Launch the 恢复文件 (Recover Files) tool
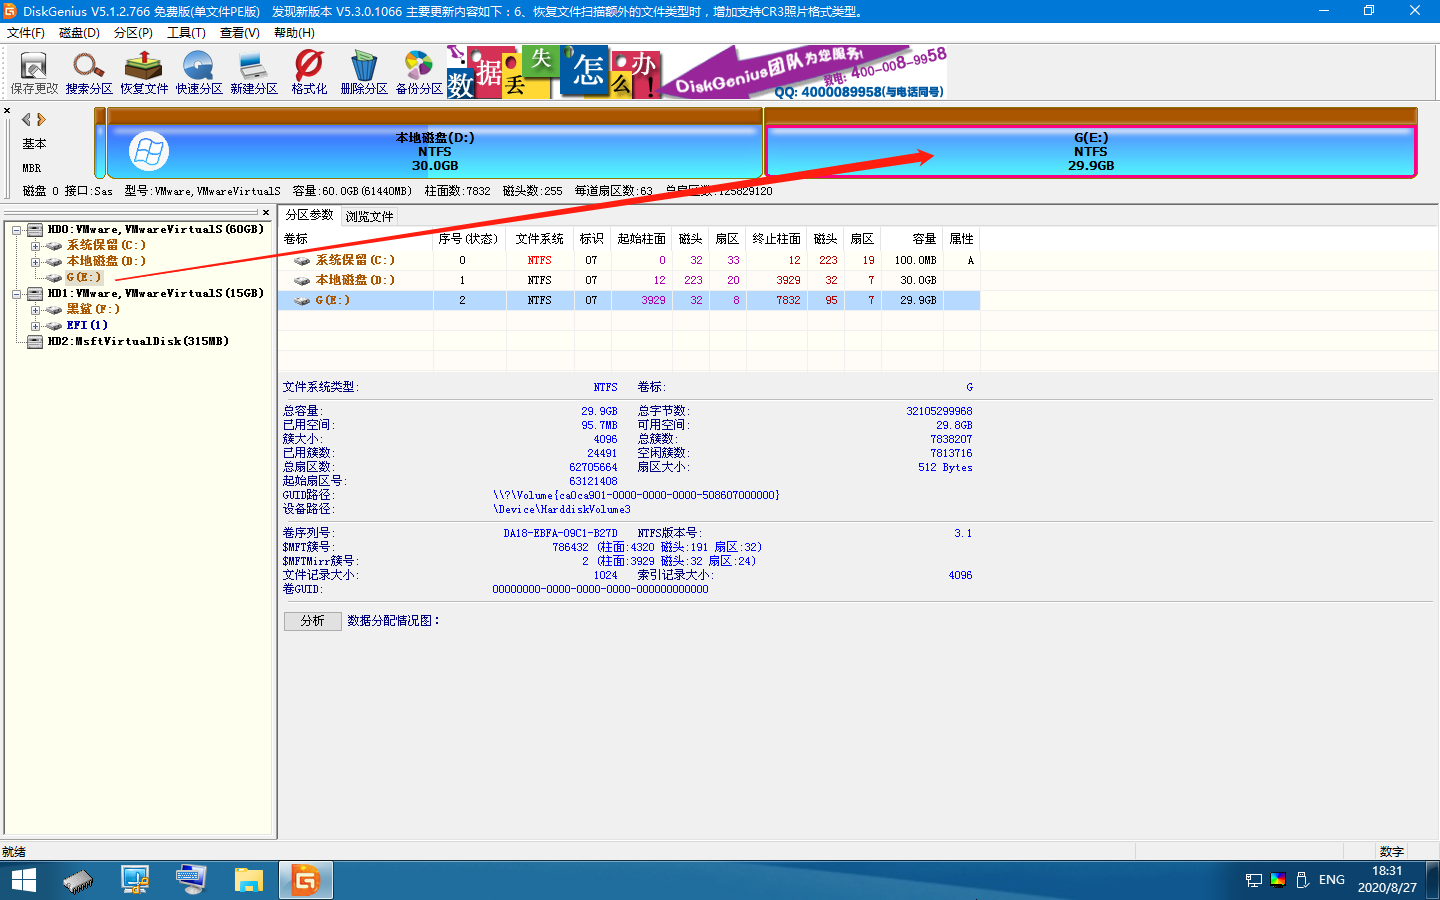1440x900 pixels. [x=144, y=73]
